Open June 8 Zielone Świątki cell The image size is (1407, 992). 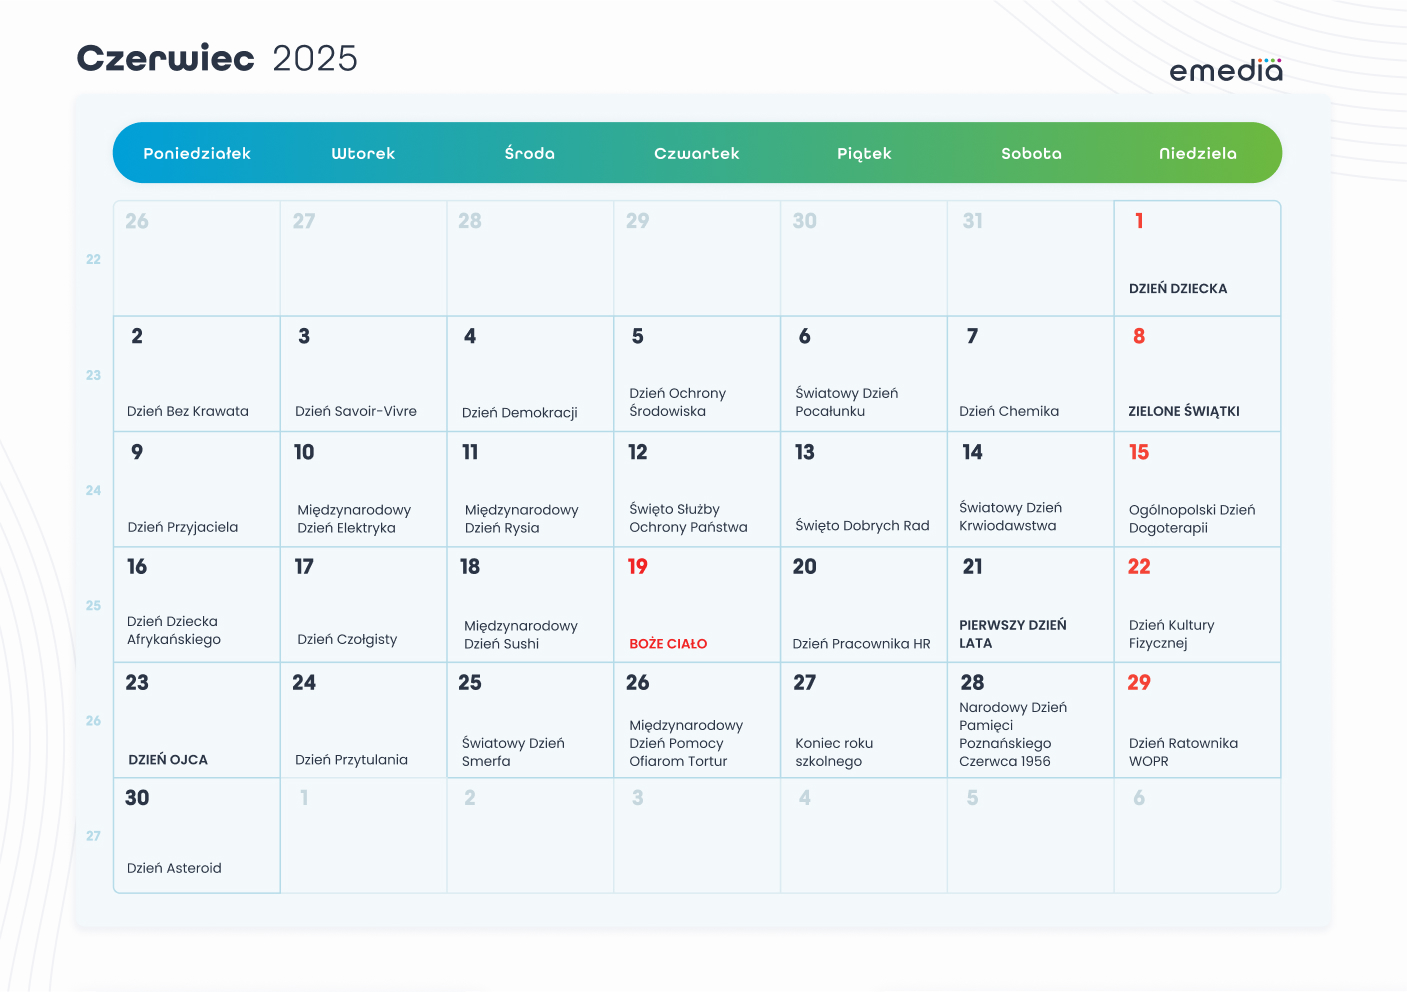(1197, 374)
